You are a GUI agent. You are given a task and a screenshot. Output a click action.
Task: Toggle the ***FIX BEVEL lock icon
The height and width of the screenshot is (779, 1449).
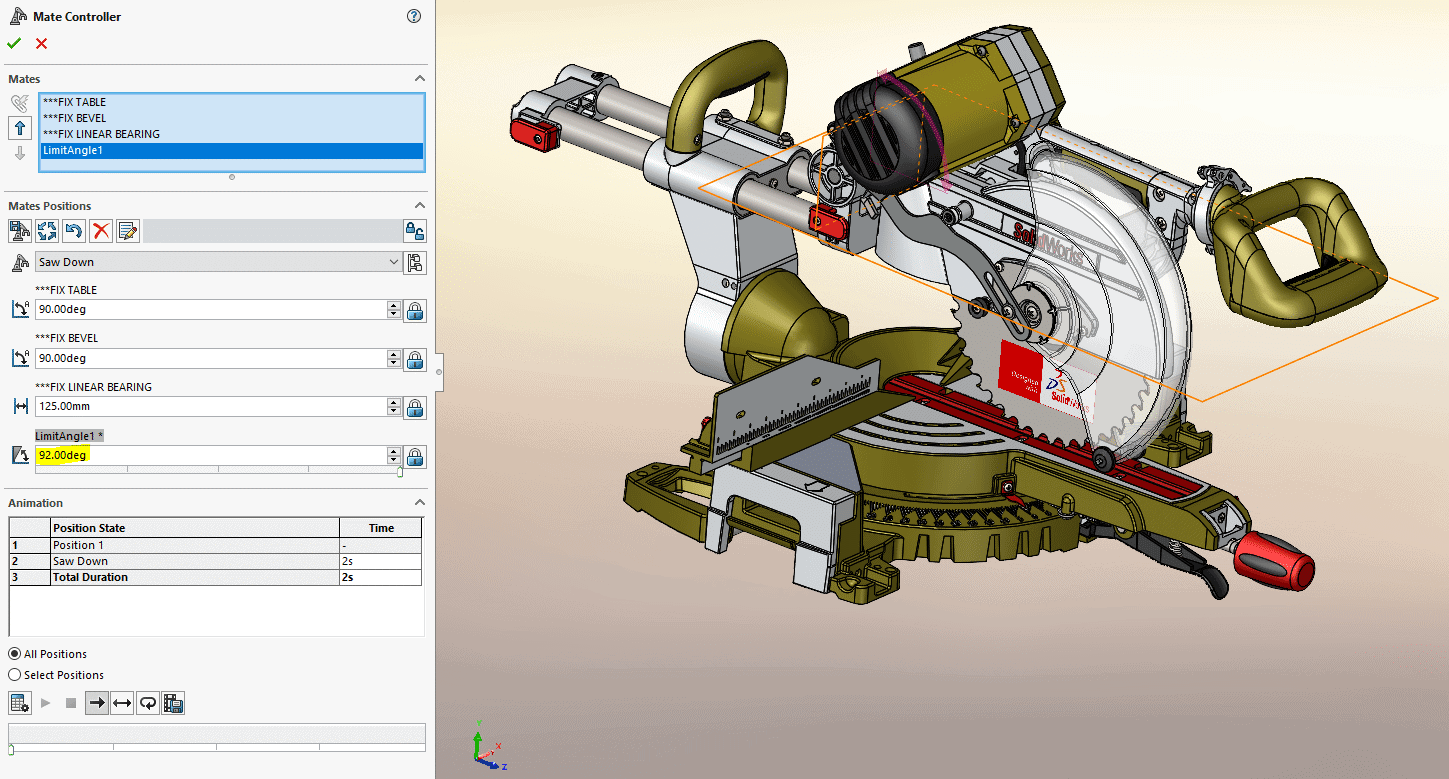pos(415,359)
